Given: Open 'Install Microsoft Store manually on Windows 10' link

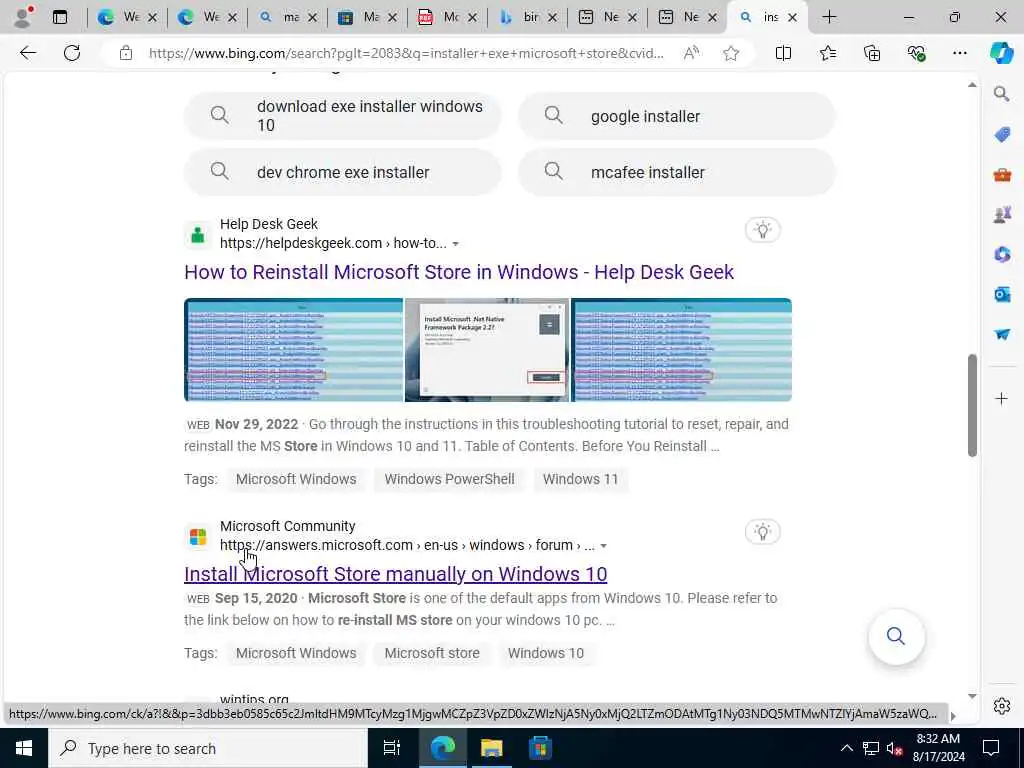Looking at the screenshot, I should (x=396, y=574).
